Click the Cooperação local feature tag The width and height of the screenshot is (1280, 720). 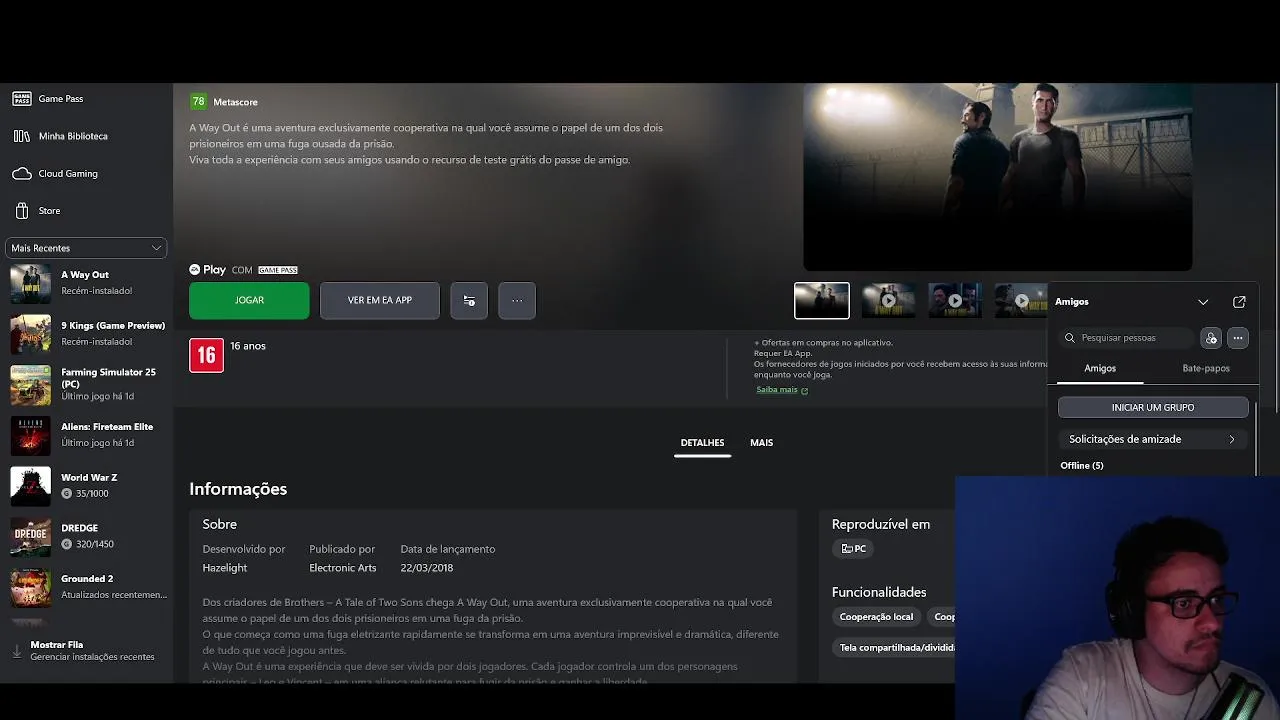pos(876,617)
